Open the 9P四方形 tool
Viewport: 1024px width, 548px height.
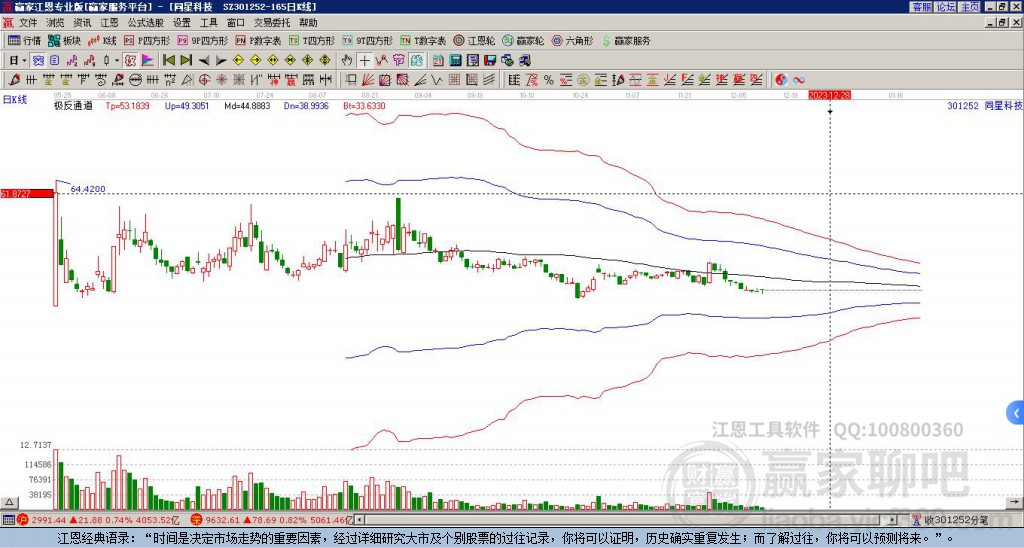(202, 40)
